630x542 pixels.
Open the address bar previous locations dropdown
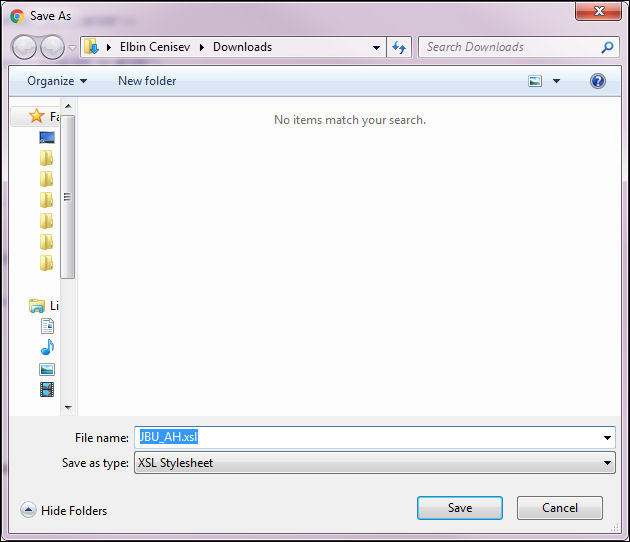pos(376,47)
